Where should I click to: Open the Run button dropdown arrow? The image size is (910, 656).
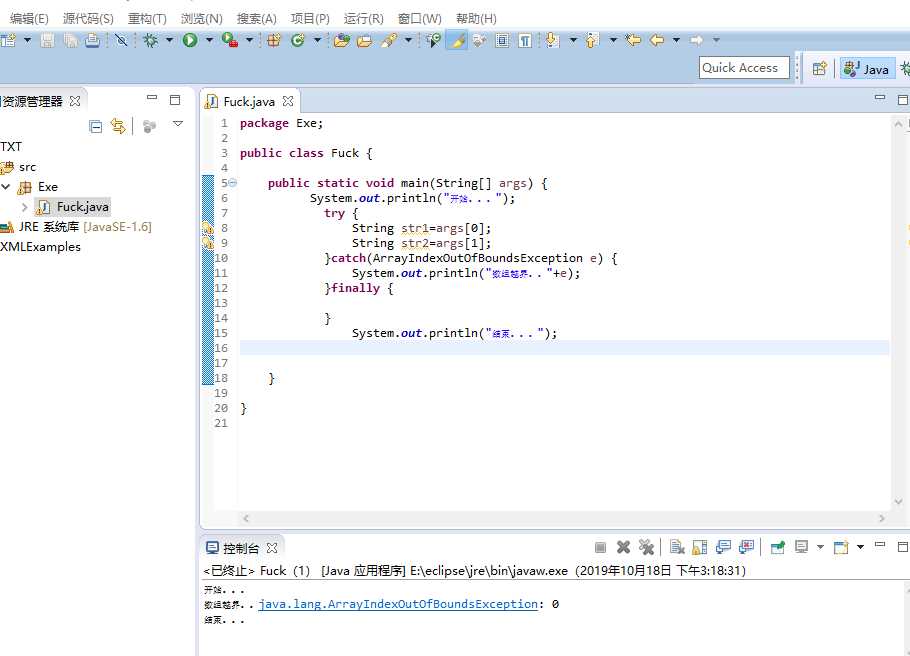(x=208, y=40)
